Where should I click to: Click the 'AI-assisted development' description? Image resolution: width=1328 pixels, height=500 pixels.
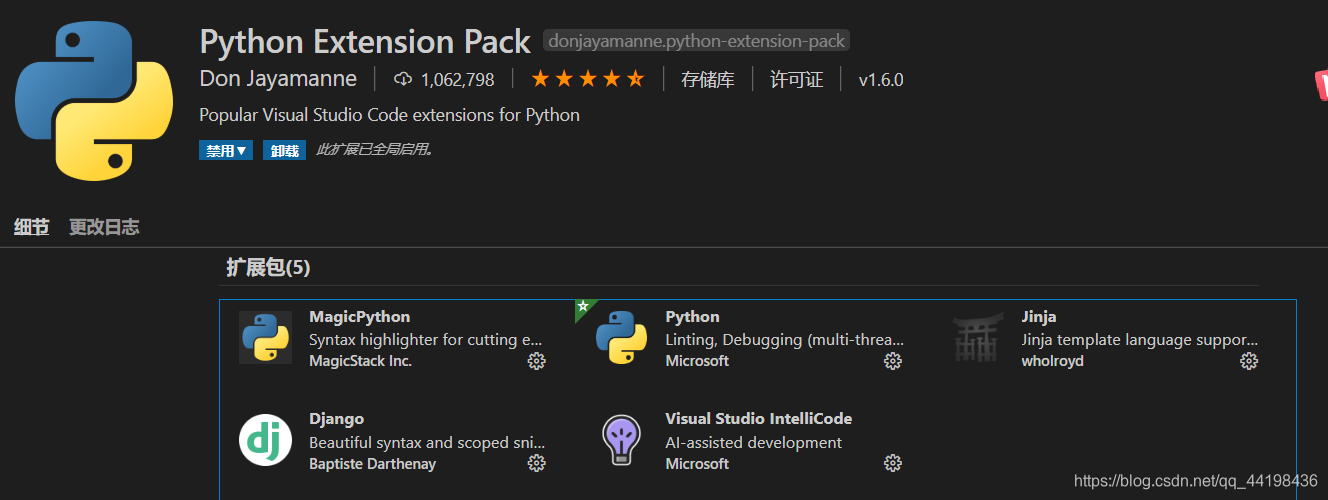pyautogui.click(x=754, y=442)
